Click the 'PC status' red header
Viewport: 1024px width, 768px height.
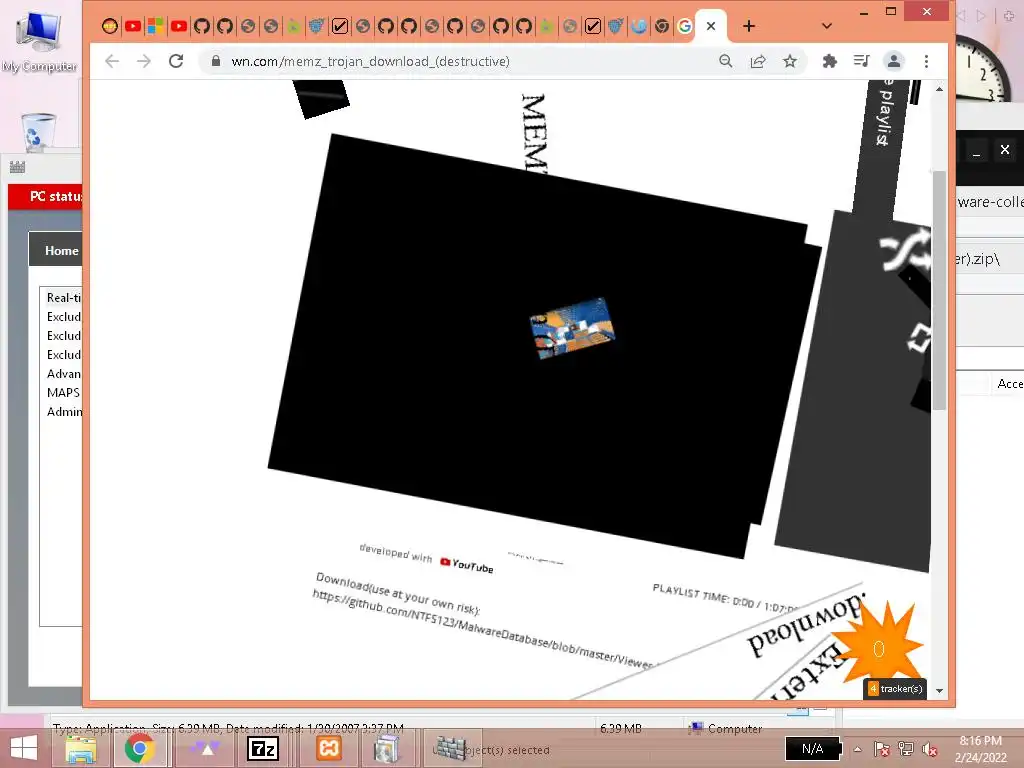coord(46,197)
